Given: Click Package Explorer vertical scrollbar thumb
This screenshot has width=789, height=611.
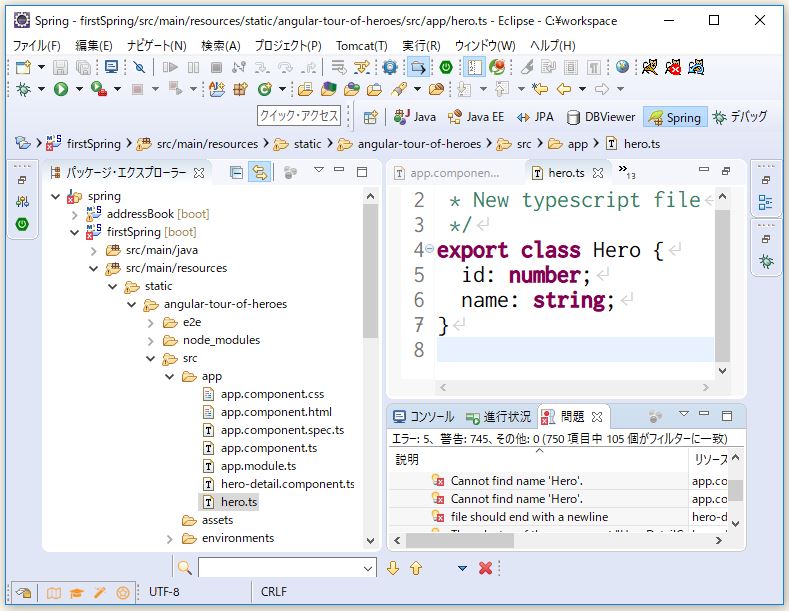Looking at the screenshot, I should (x=370, y=271).
